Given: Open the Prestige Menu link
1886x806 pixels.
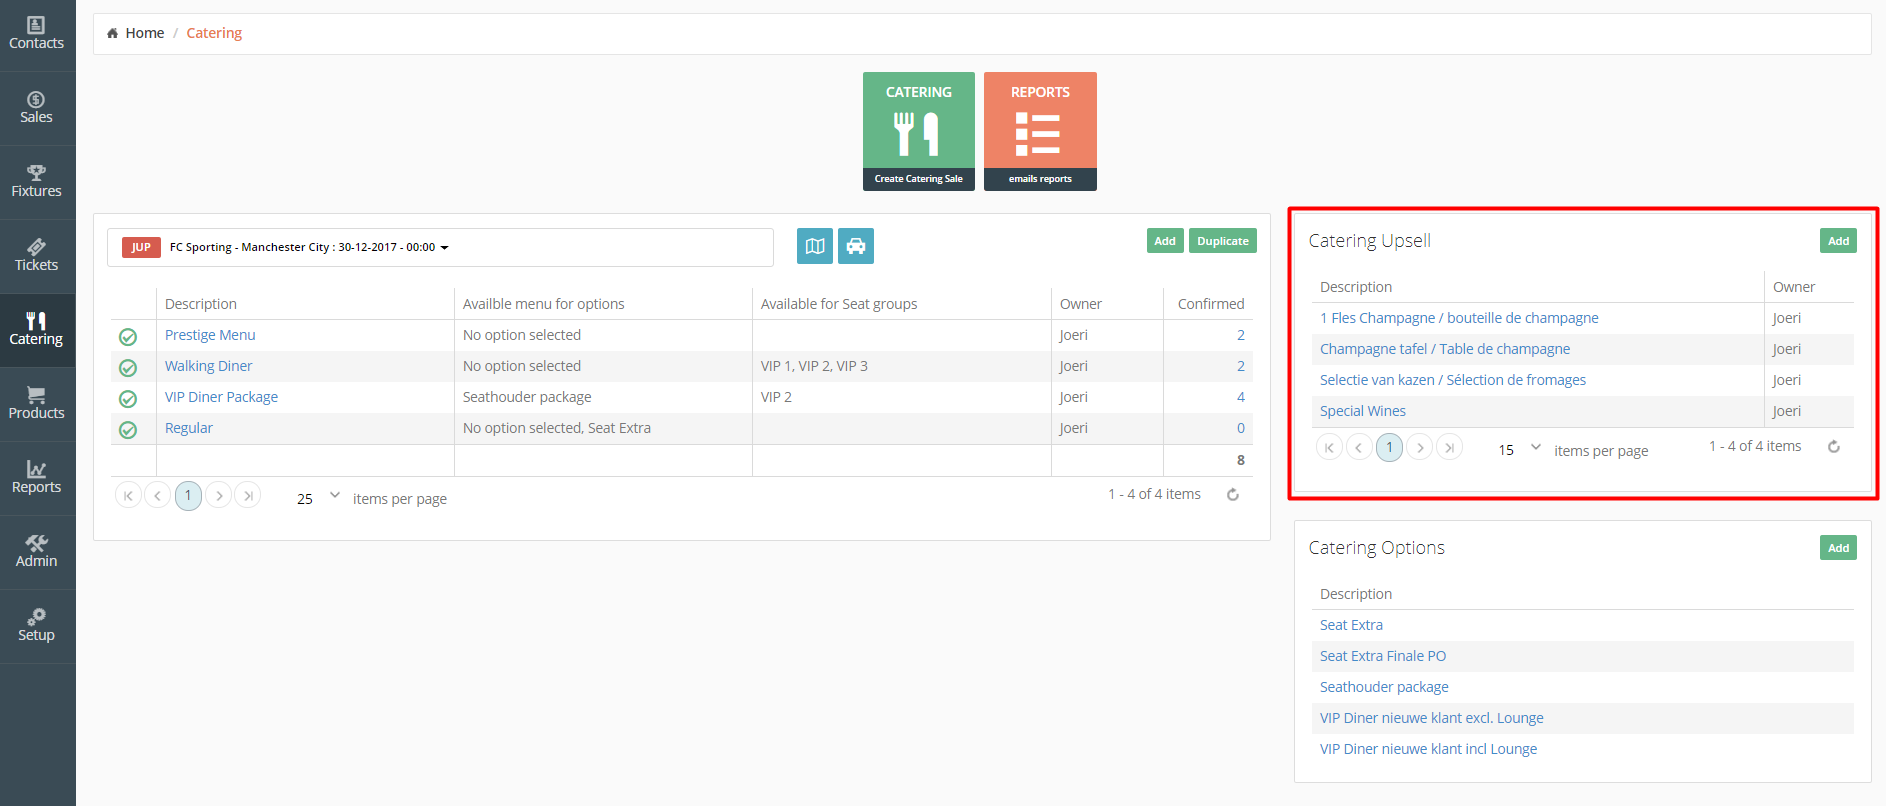Looking at the screenshot, I should pyautogui.click(x=210, y=335).
